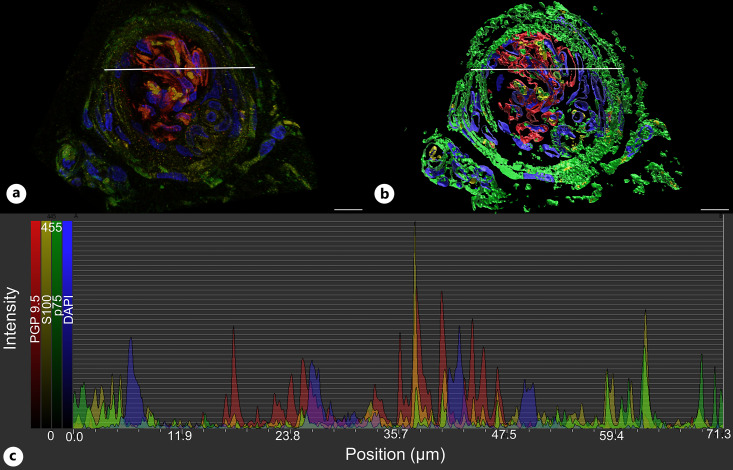Select the white profile line in panel a

click(x=179, y=68)
